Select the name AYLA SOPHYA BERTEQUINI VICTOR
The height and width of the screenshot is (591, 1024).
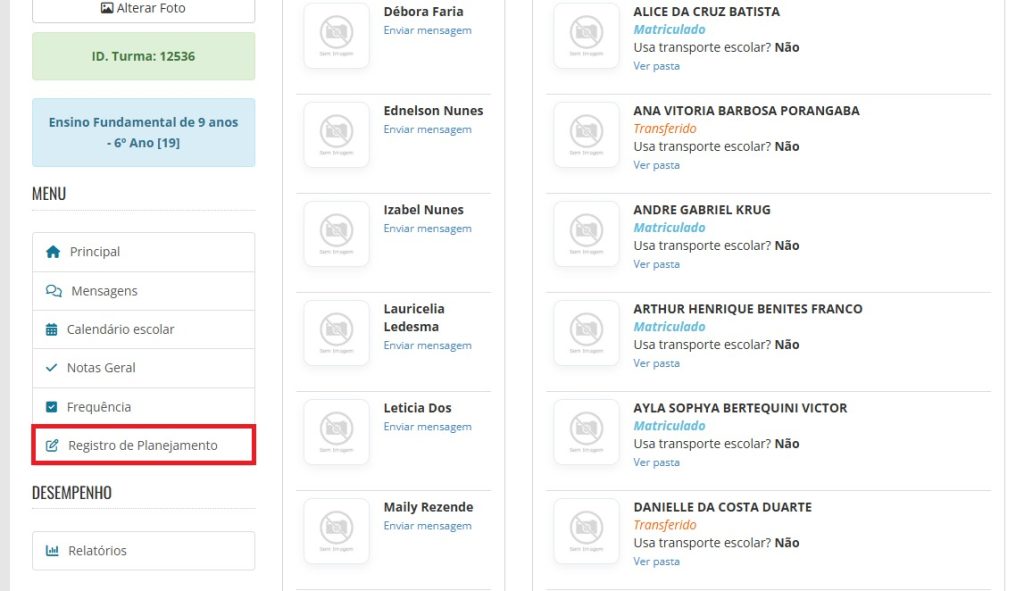pos(740,408)
